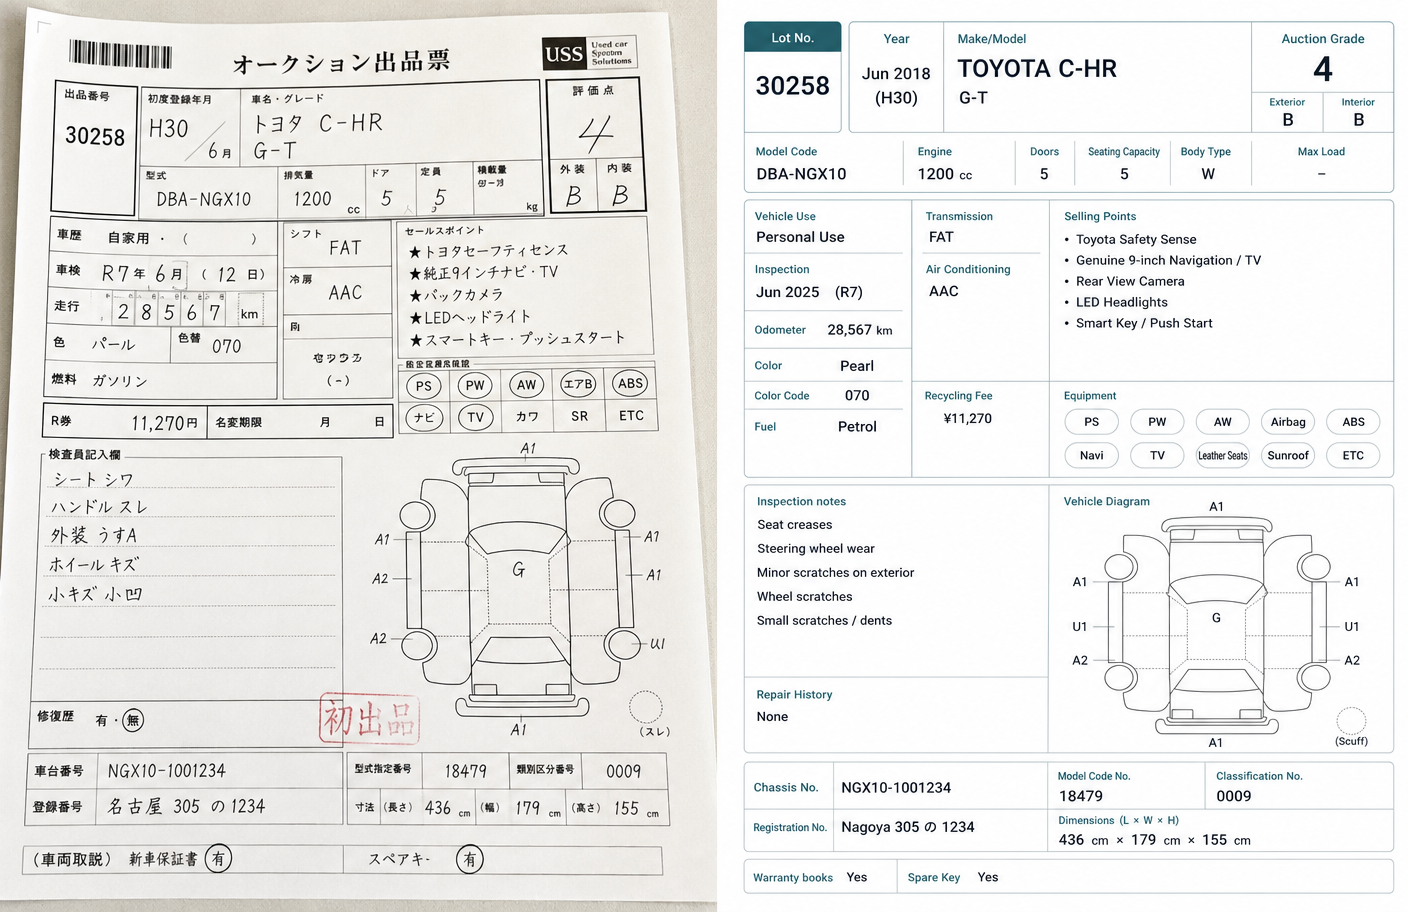Click the Jun 2018 (H30) year value
Viewport: 1408px width, 912px height.
[896, 85]
